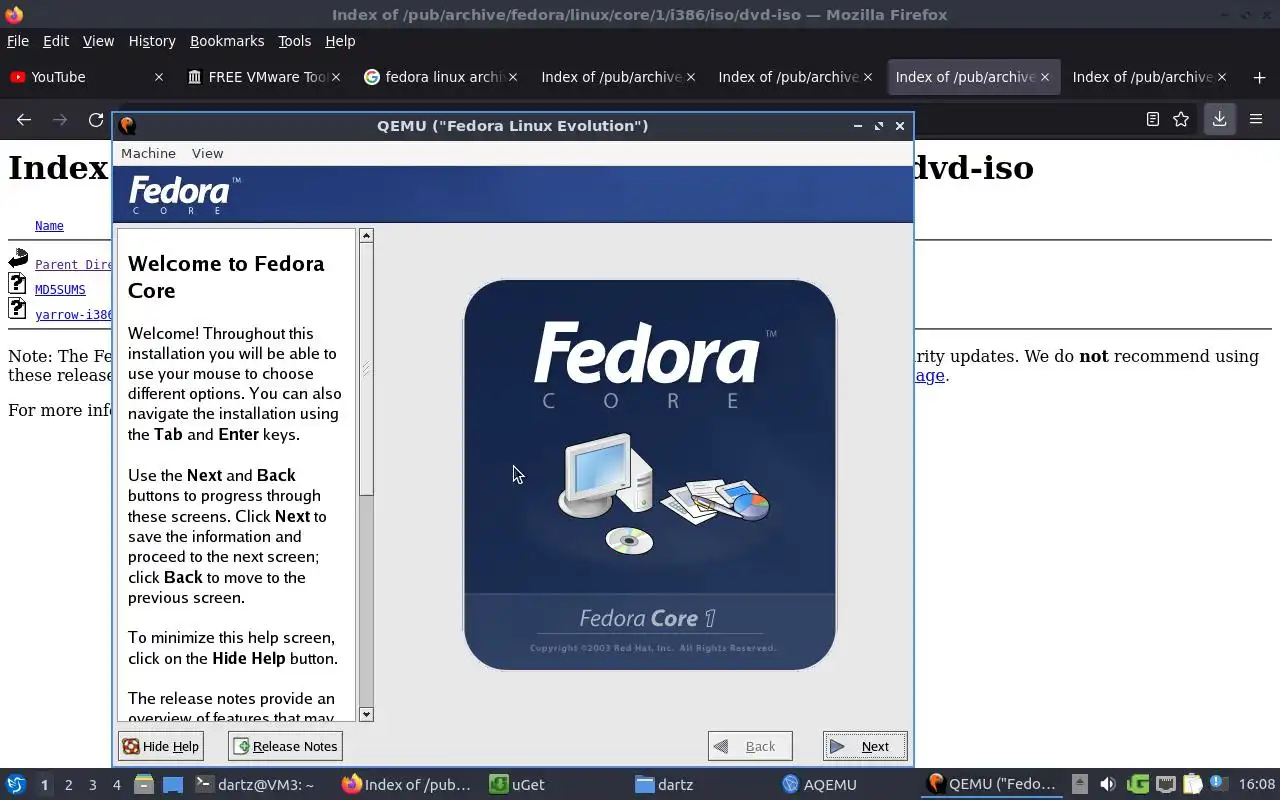Click the update notifier tray icon
Screen dimensions: 1280x800
1218,785
